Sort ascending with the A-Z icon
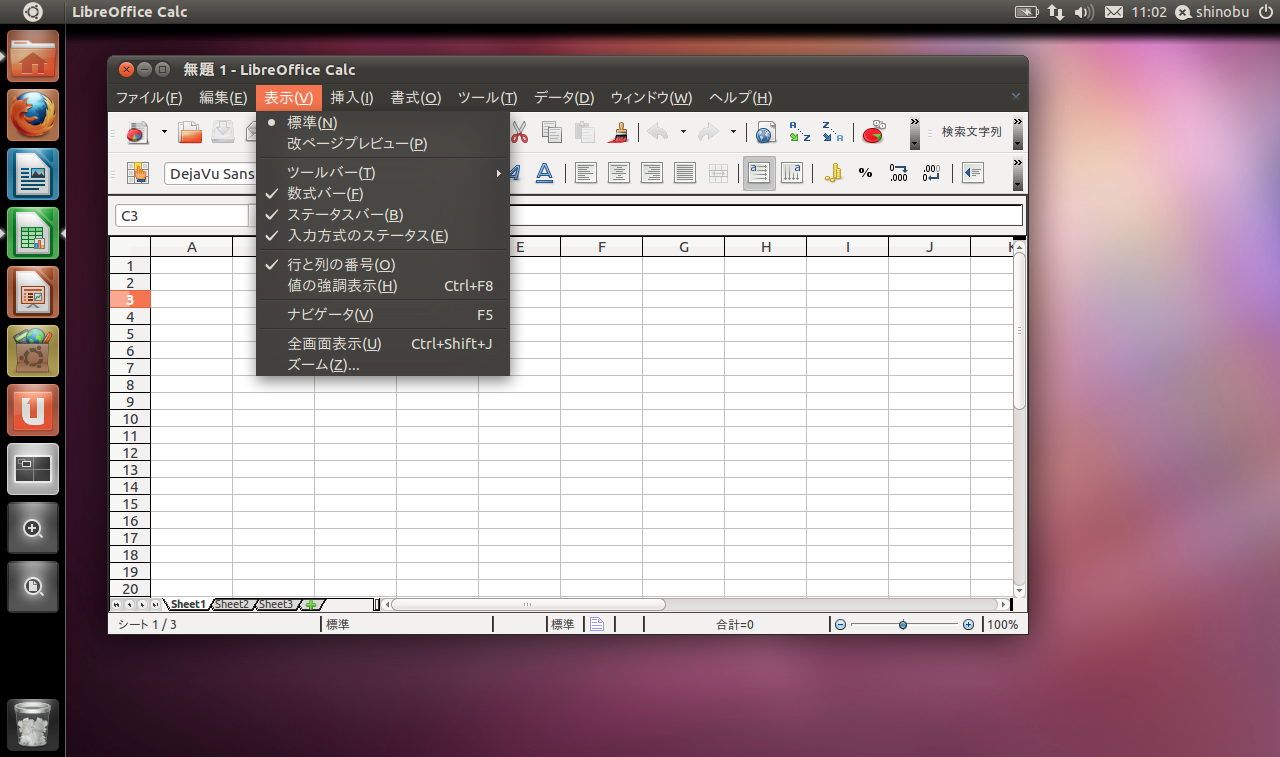 [799, 132]
